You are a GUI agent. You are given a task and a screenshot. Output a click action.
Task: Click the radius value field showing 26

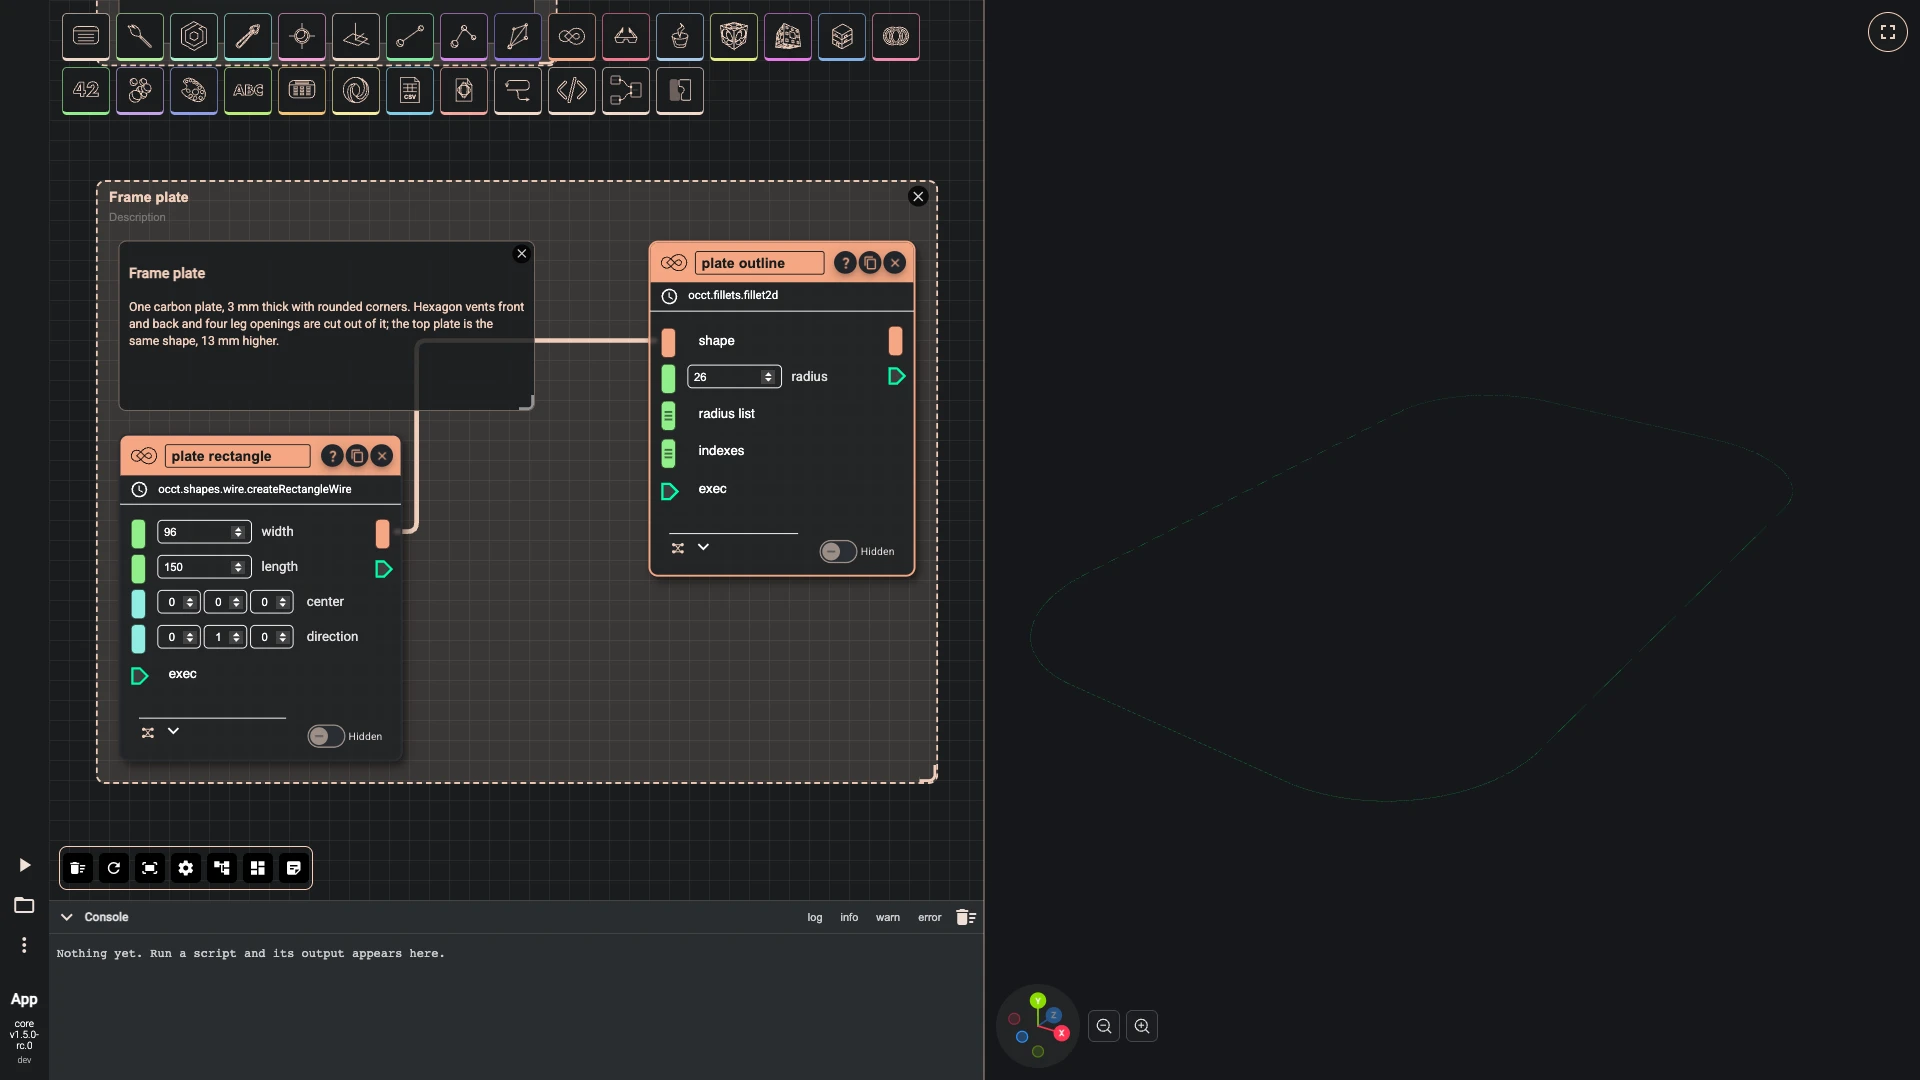[734, 377]
